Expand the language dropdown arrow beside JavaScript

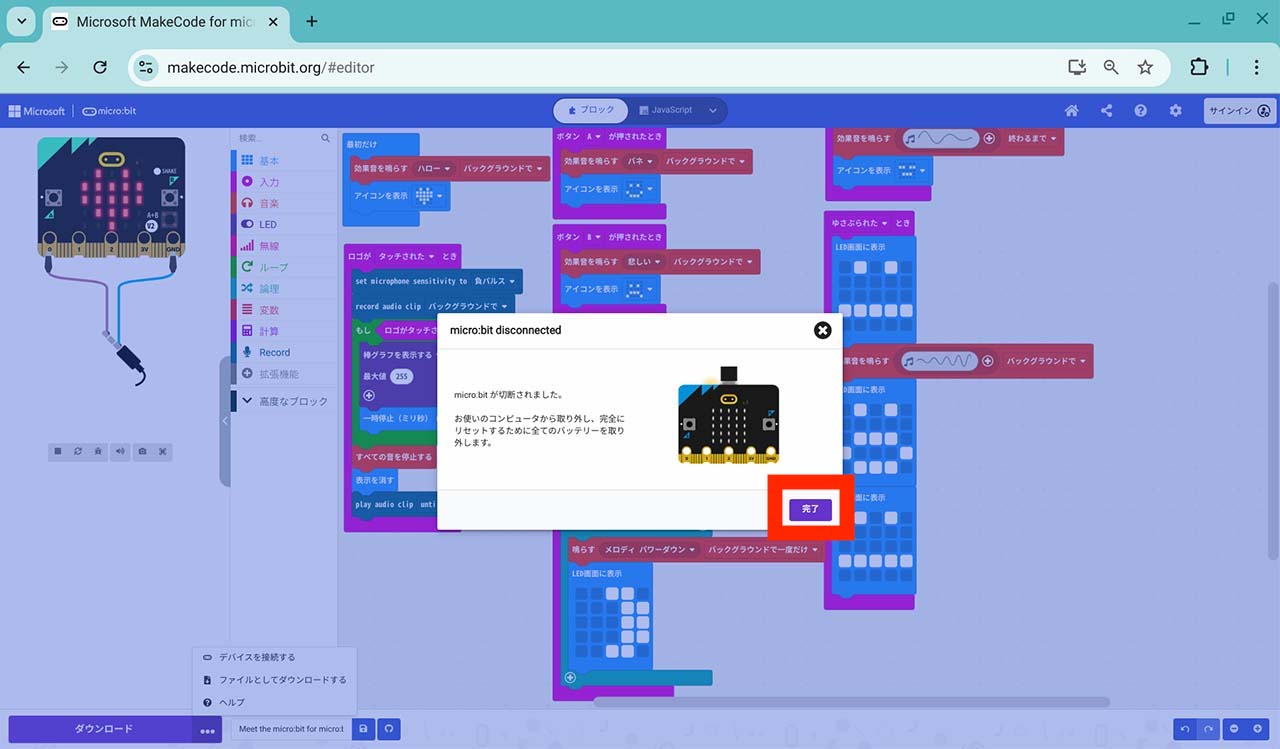(713, 110)
